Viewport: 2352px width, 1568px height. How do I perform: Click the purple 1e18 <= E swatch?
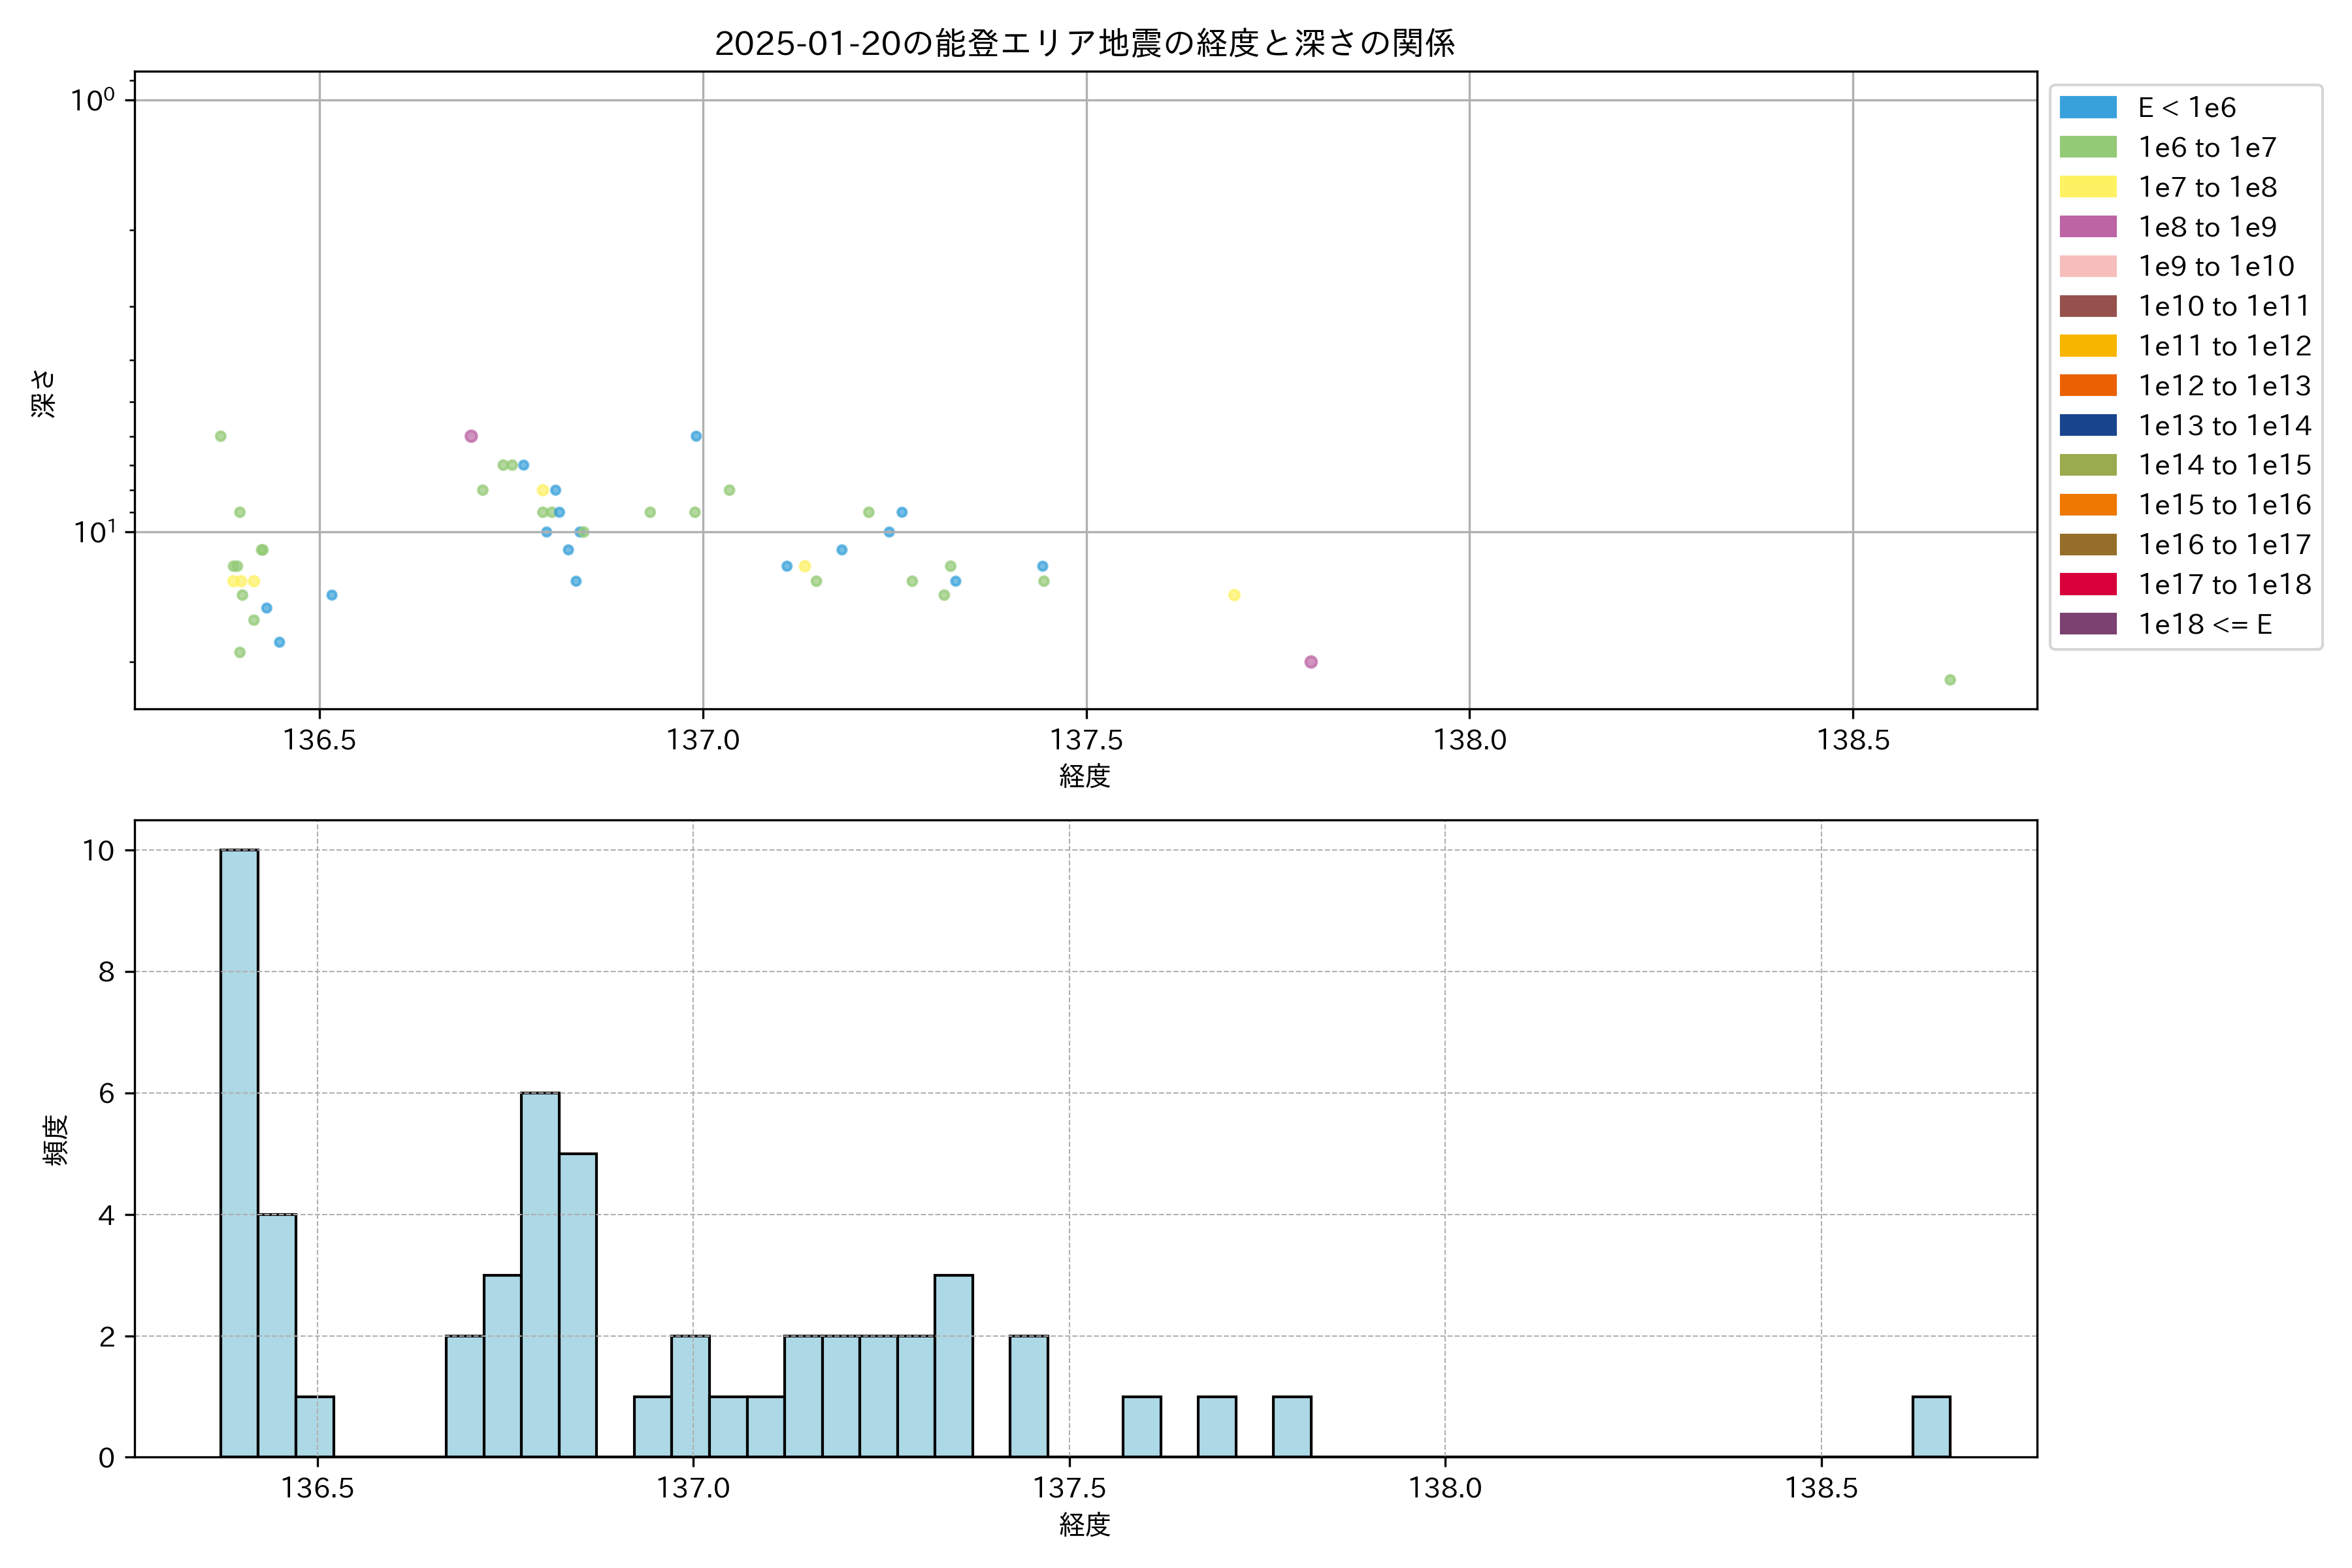[x=2087, y=624]
